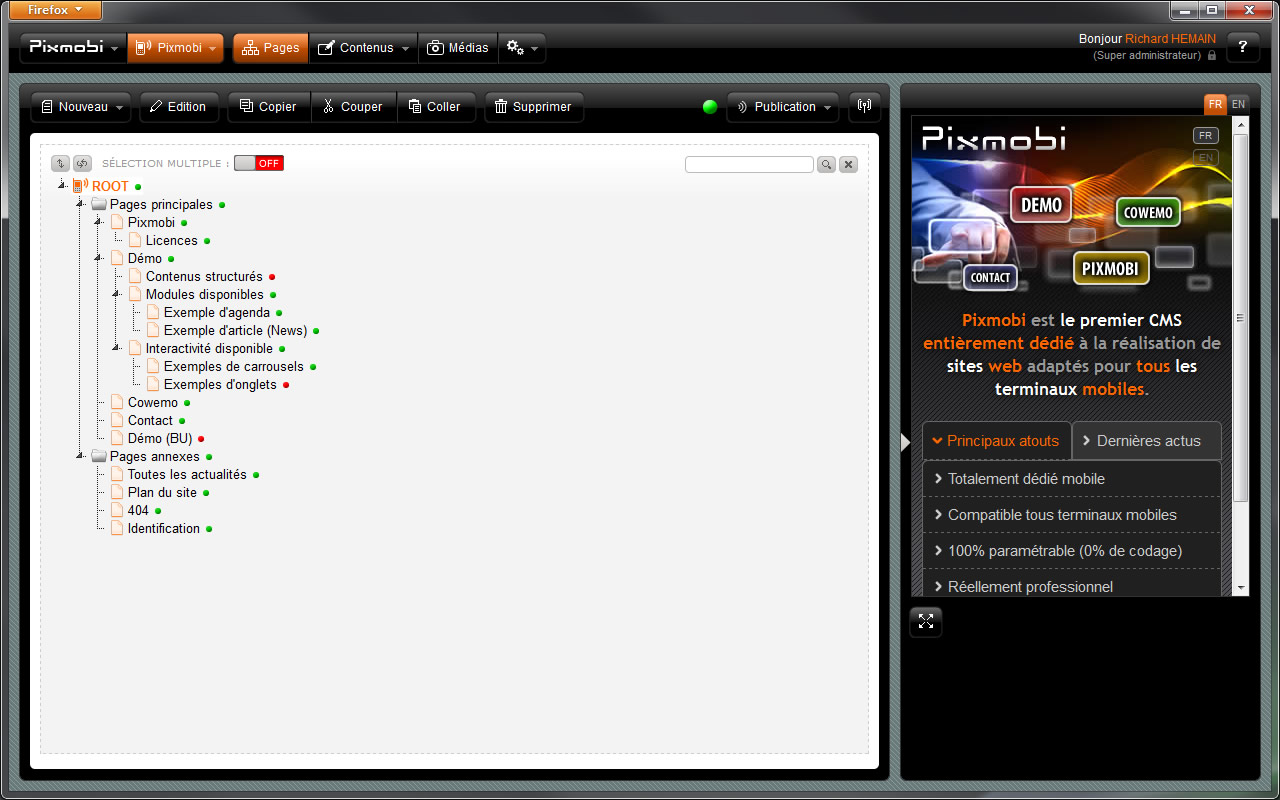Click the DEMO button in preview
The width and height of the screenshot is (1280, 800).
(1041, 205)
